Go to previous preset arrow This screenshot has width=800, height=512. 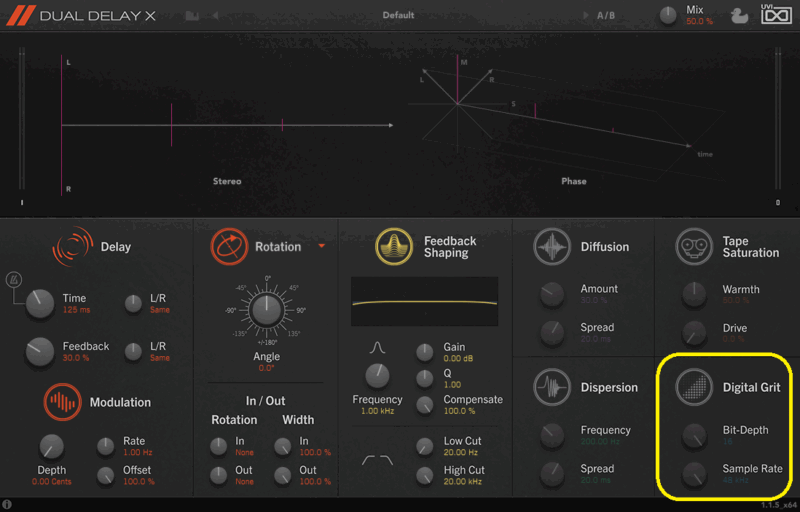point(215,16)
